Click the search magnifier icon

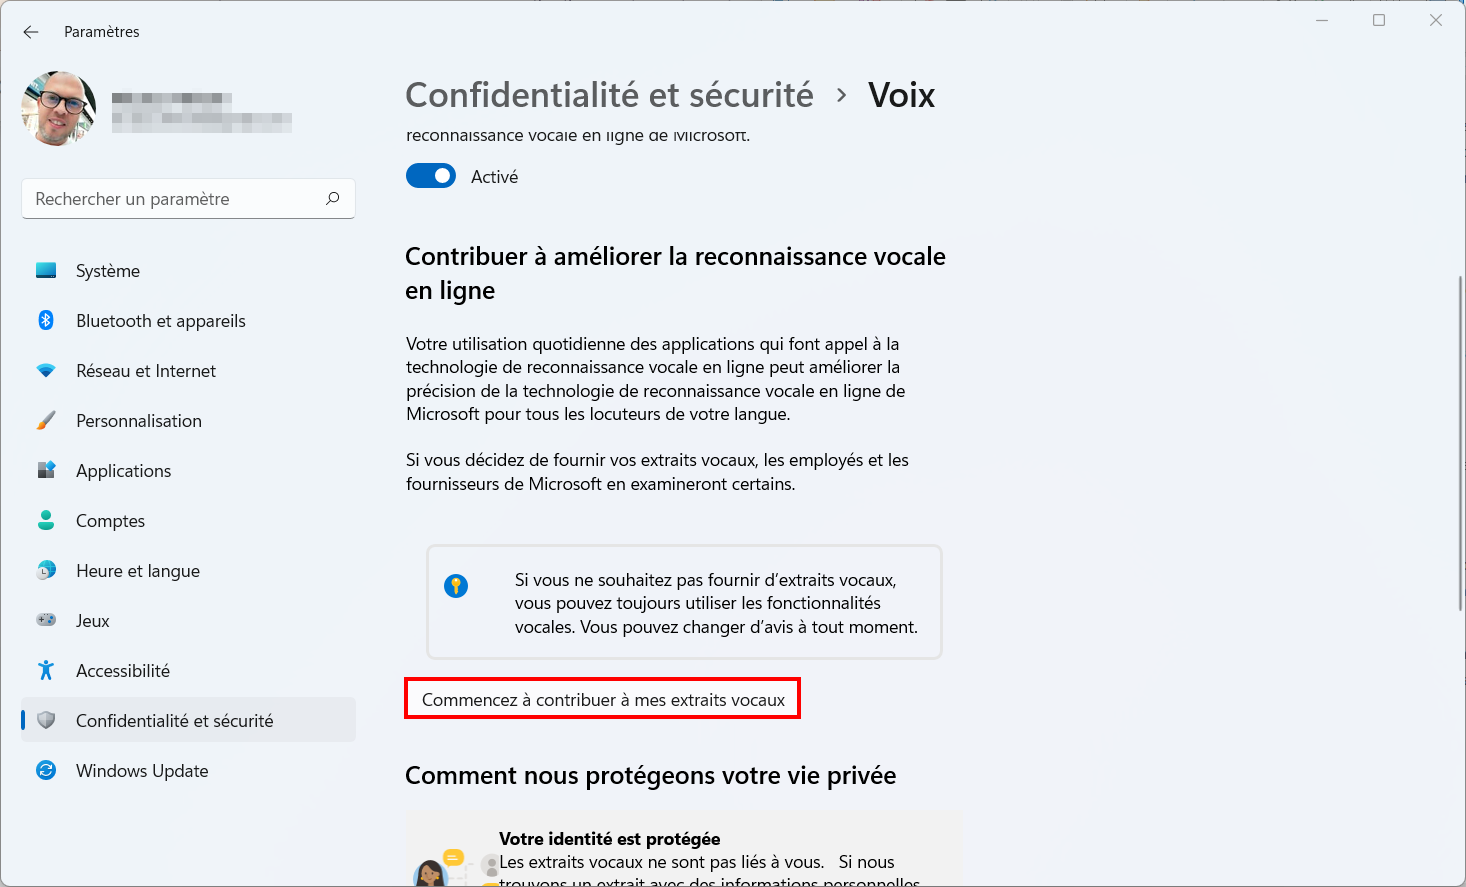[x=333, y=198]
